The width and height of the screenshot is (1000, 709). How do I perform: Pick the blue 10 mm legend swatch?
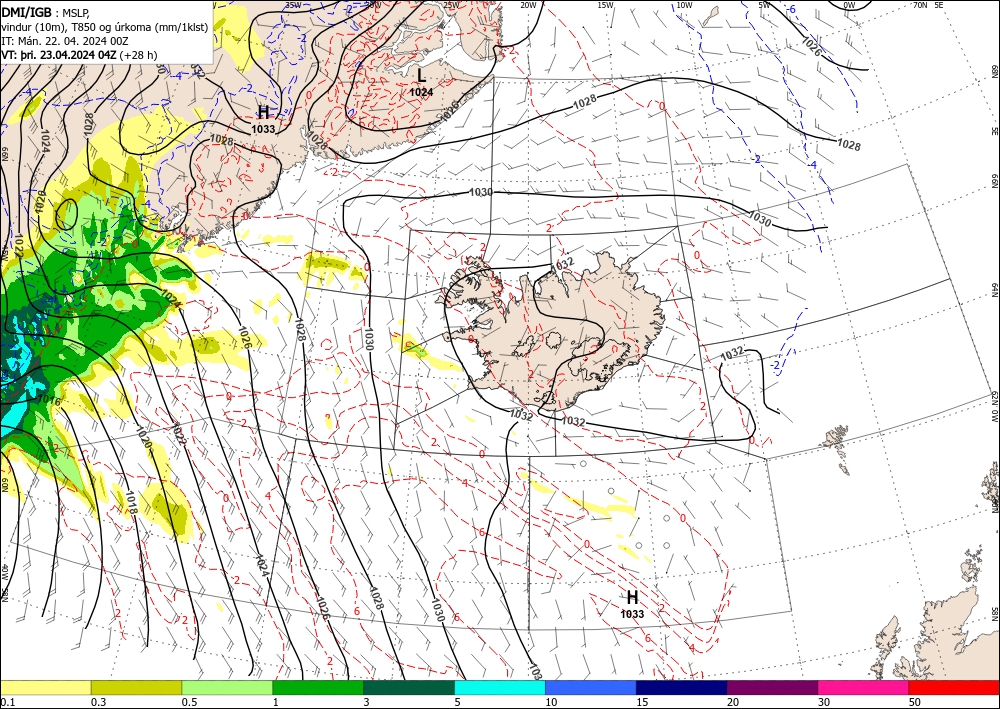[x=591, y=688]
